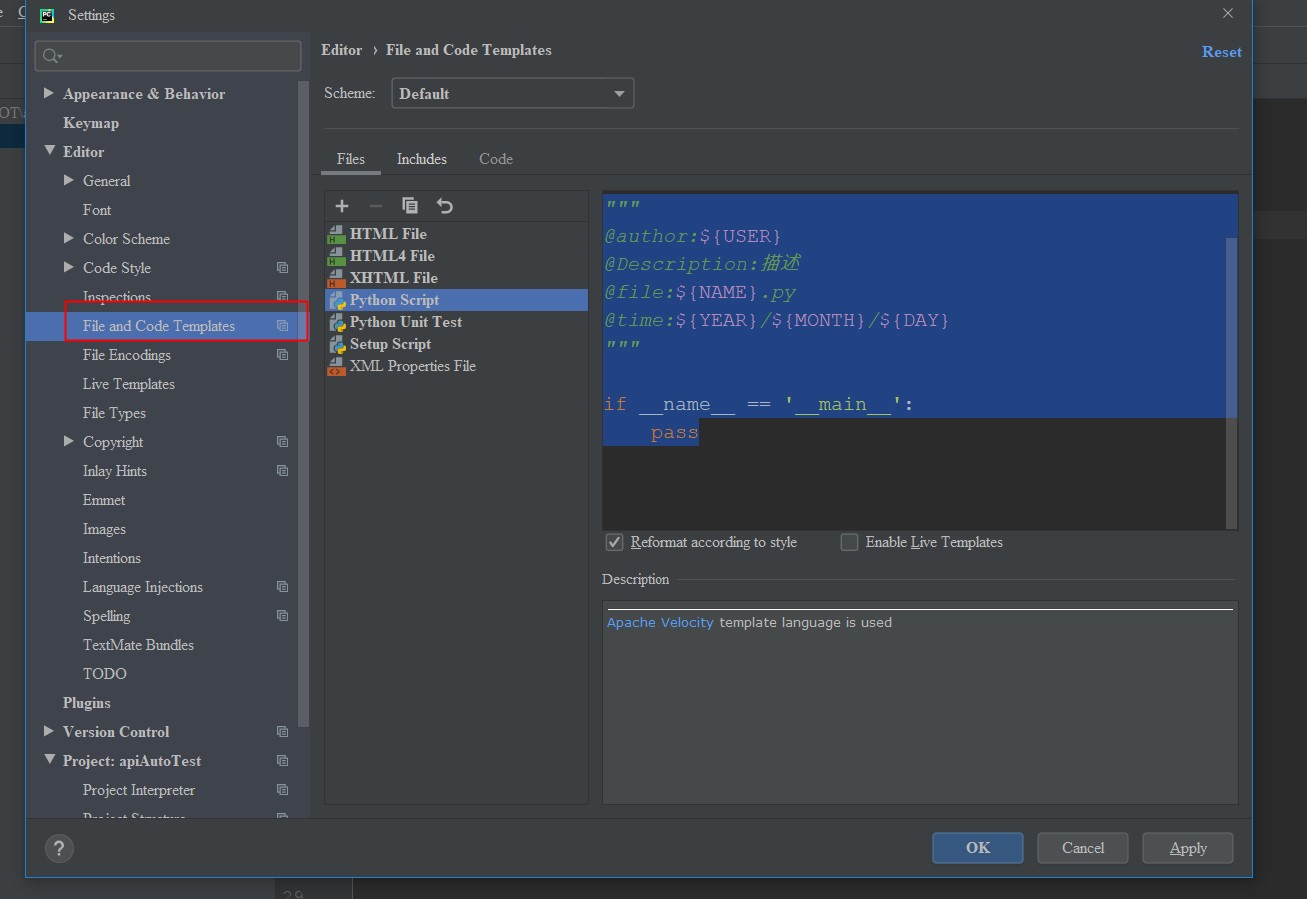Image resolution: width=1307 pixels, height=899 pixels.
Task: Close the Settings dialog window
Action: tap(1228, 14)
